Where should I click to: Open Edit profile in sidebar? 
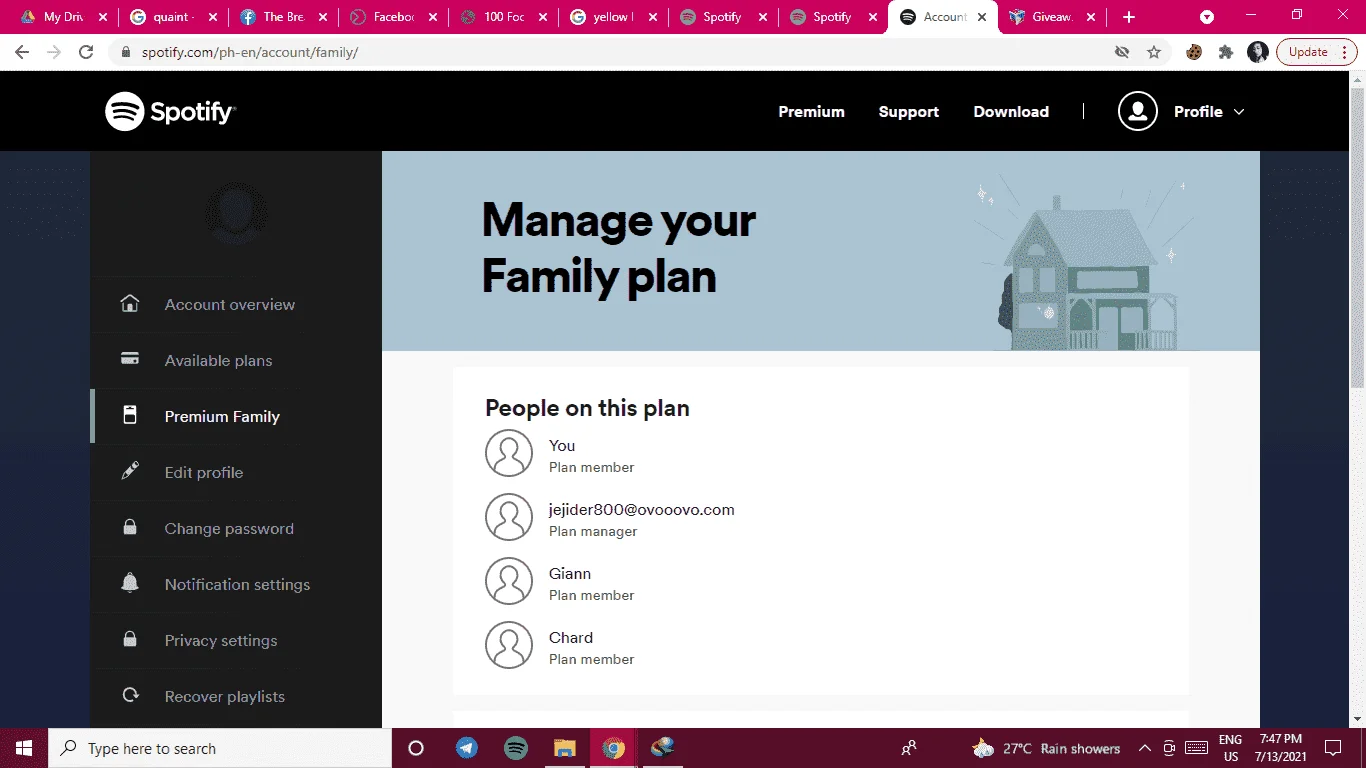(x=204, y=472)
